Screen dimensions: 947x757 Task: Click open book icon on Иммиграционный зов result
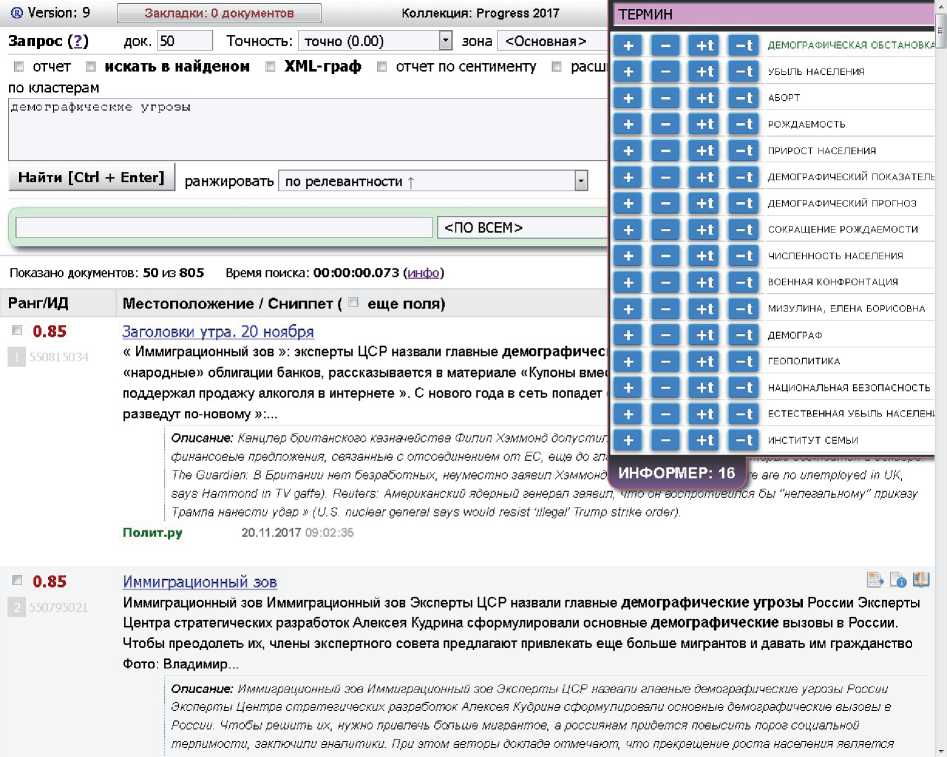[921, 580]
